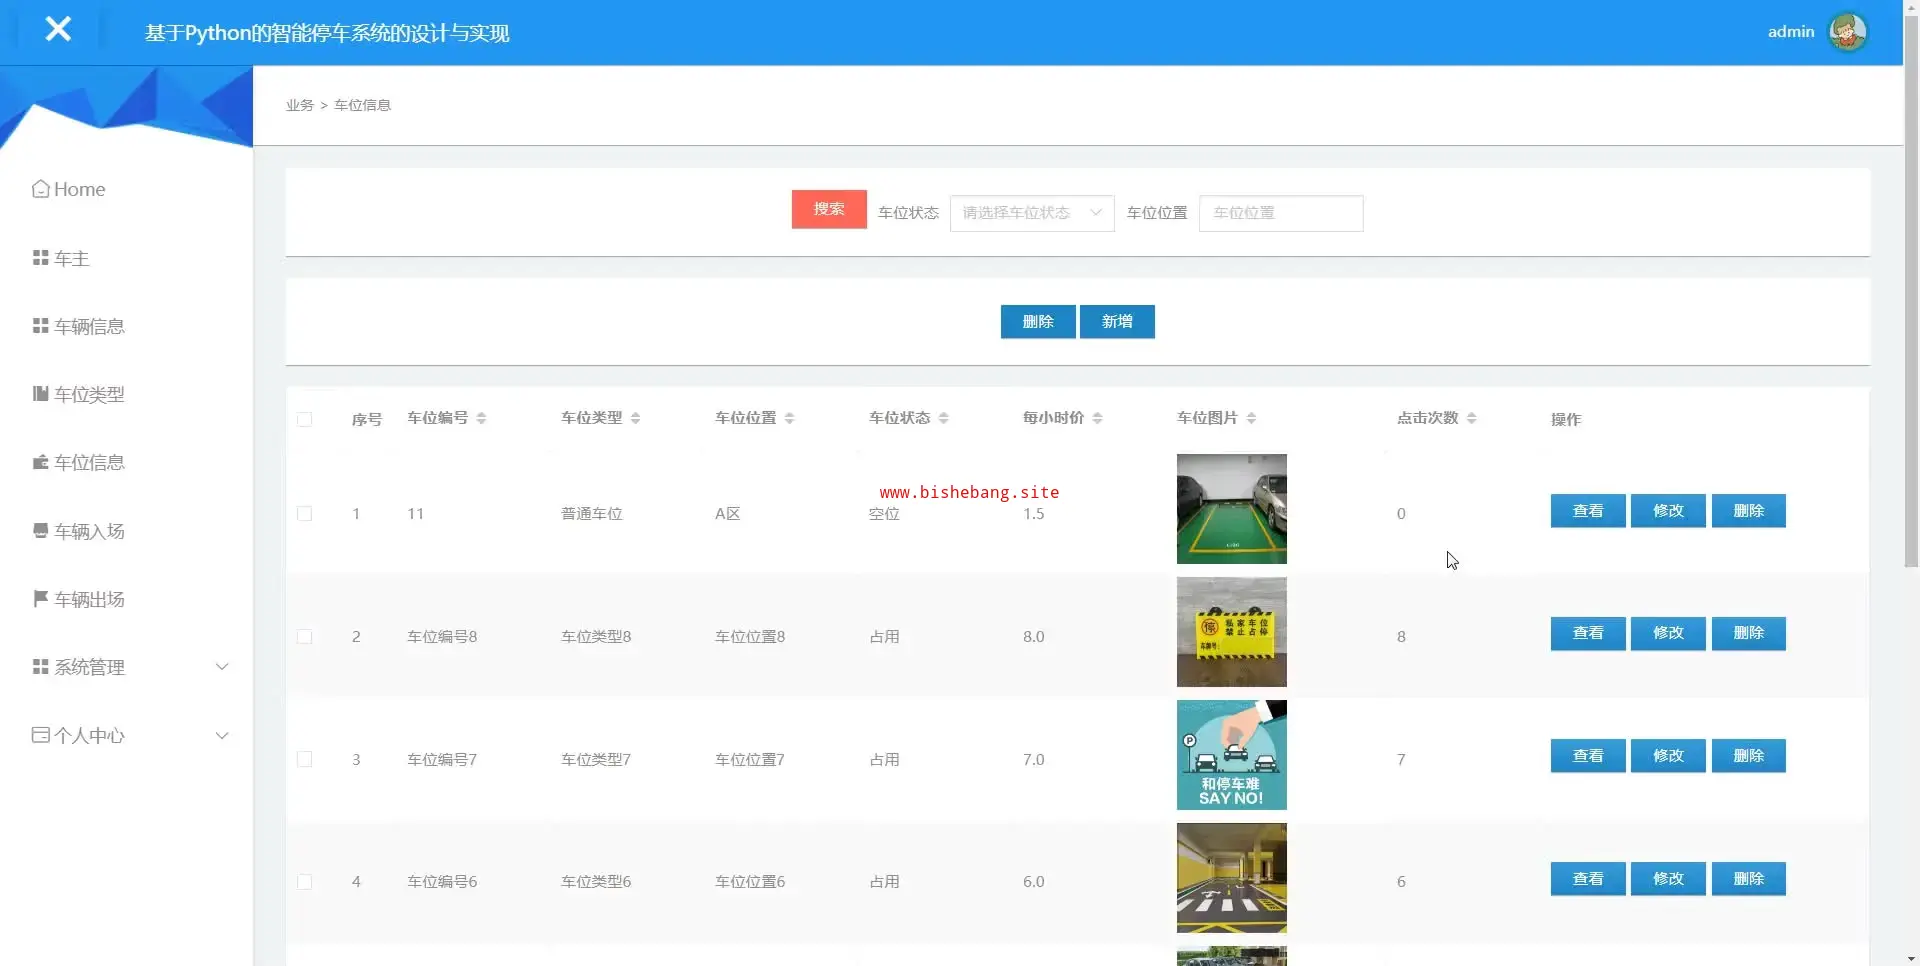Open 车辆信息 in the sidebar
This screenshot has width=1920, height=966.
[x=89, y=327]
